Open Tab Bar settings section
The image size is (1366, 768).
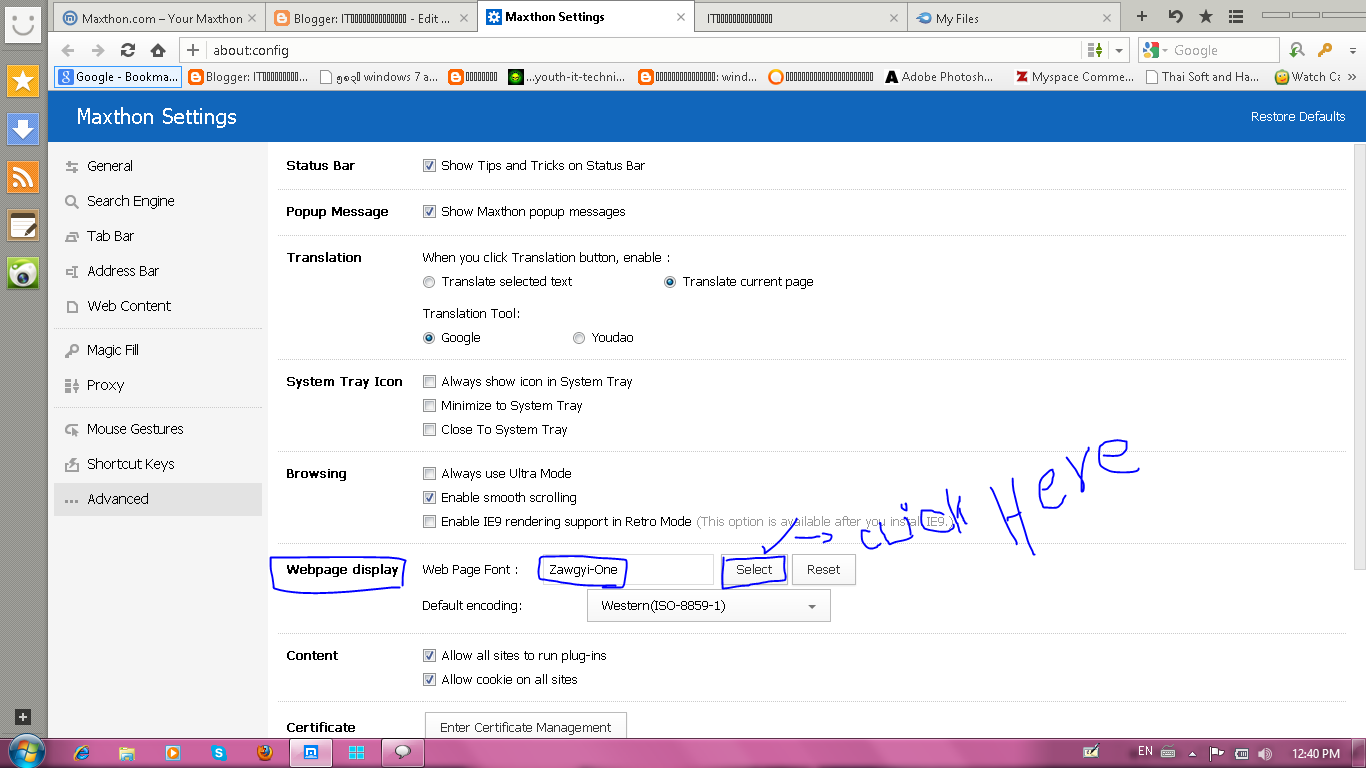click(x=158, y=236)
